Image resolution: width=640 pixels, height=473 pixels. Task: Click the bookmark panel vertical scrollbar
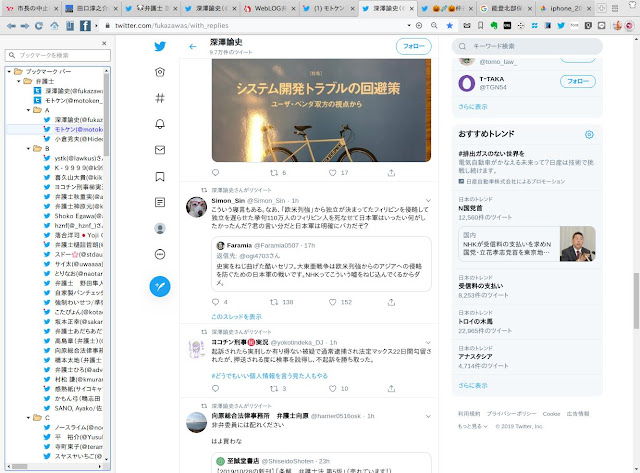point(107,114)
